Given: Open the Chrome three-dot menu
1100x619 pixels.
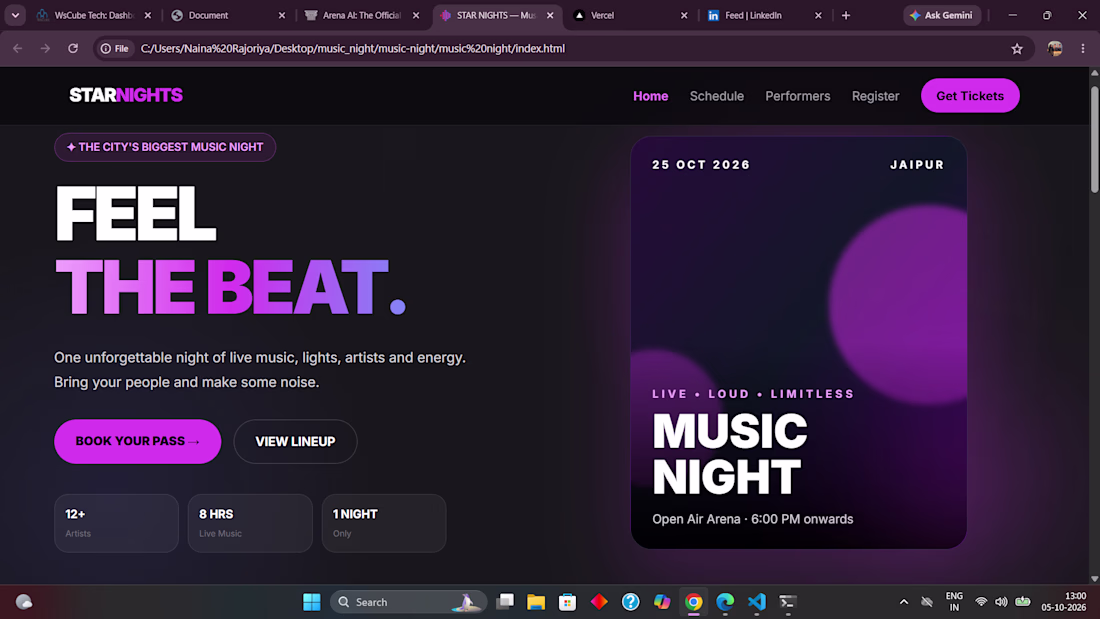Looking at the screenshot, I should 1082,48.
